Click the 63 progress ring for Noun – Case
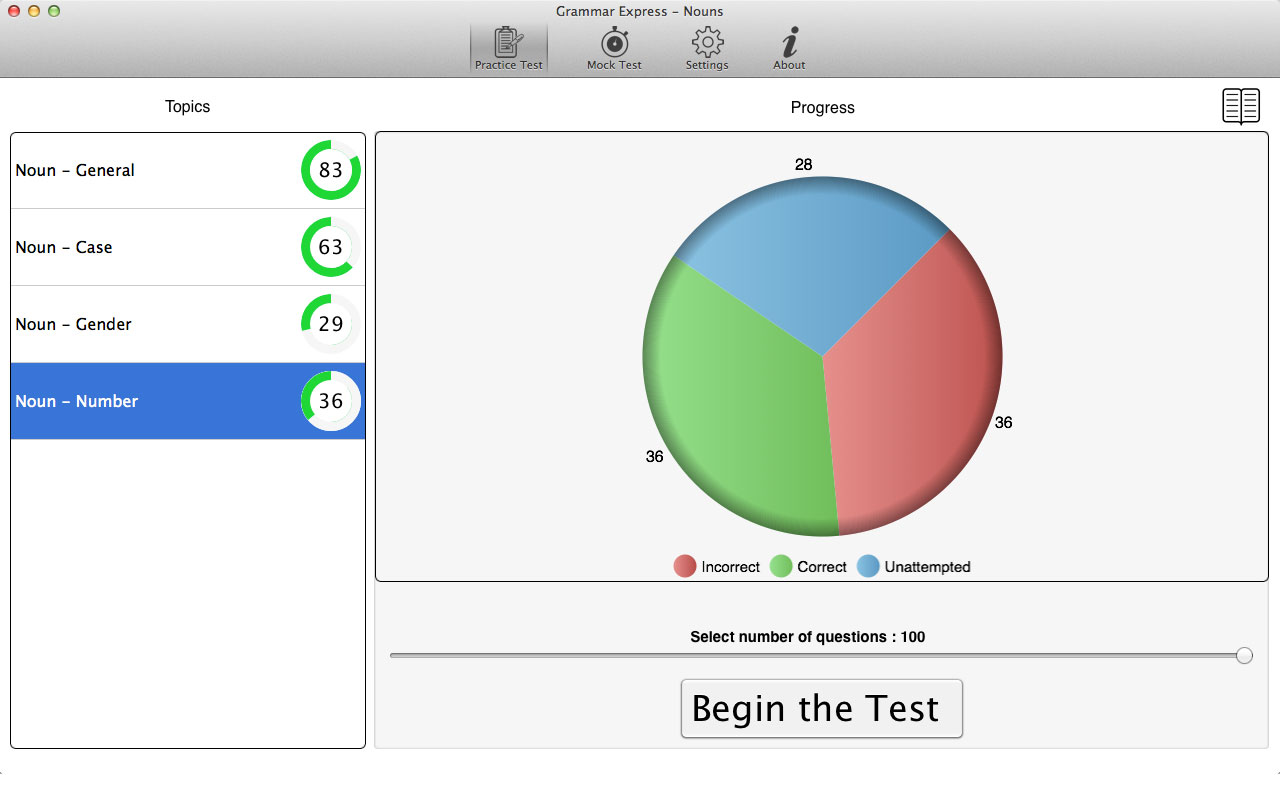The image size is (1280, 800). tap(331, 247)
